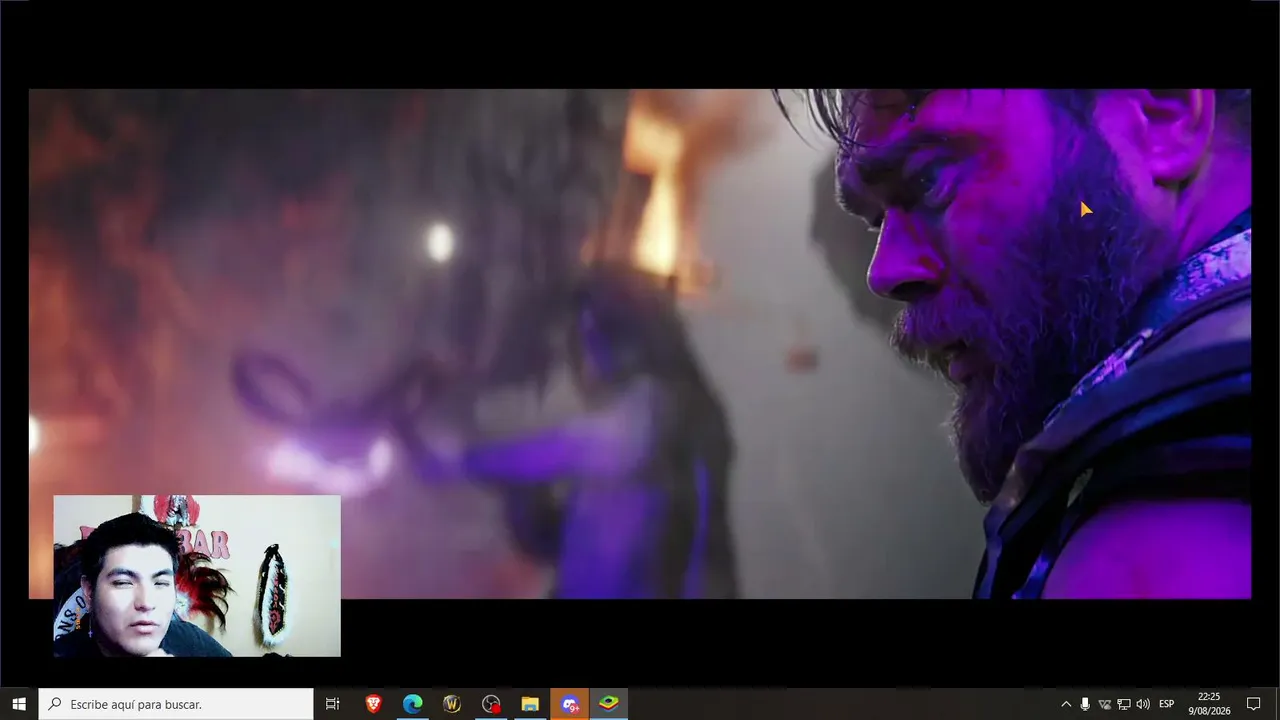Image resolution: width=1280 pixels, height=720 pixels.
Task: Open the cloud sync tray icon
Action: click(x=1105, y=704)
